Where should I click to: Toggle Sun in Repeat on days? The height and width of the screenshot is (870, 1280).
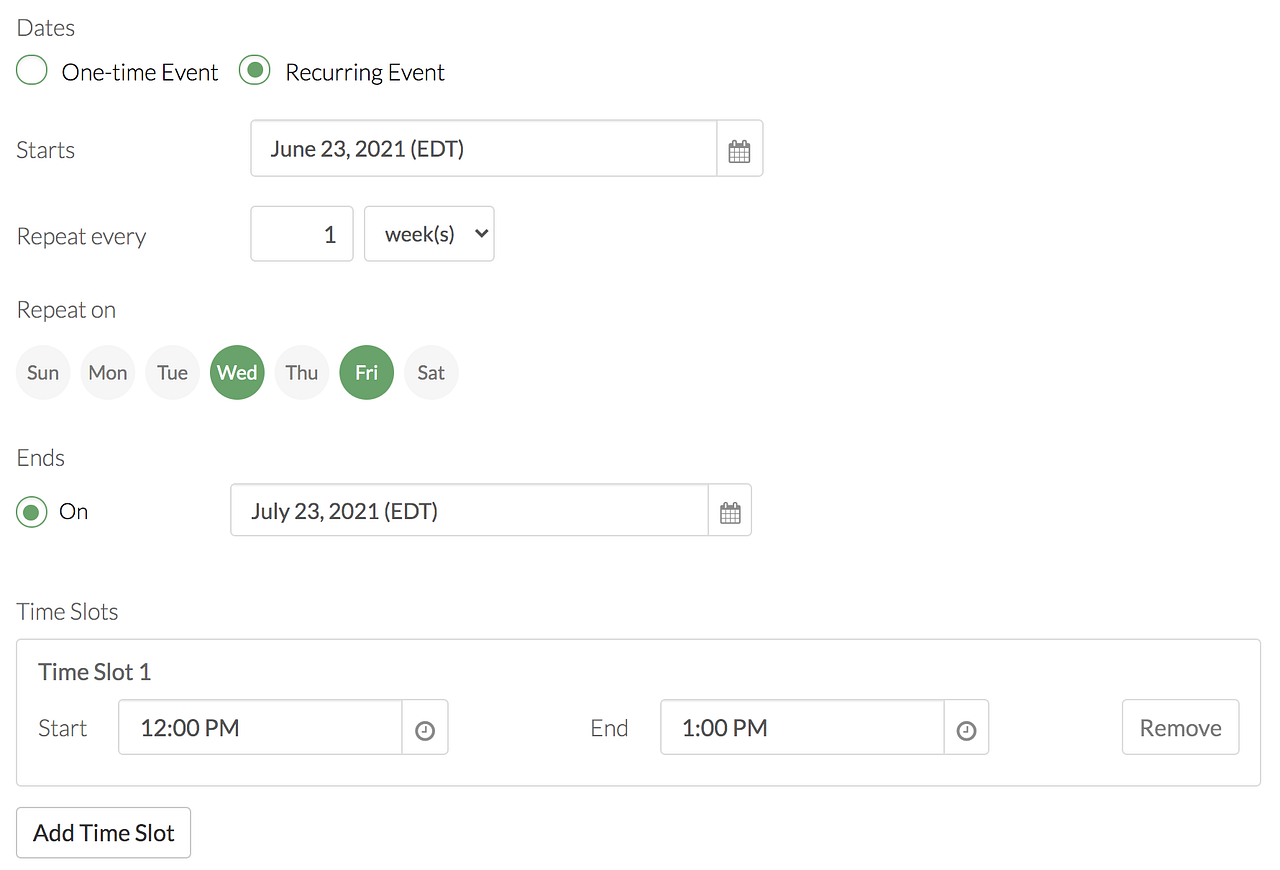click(43, 373)
